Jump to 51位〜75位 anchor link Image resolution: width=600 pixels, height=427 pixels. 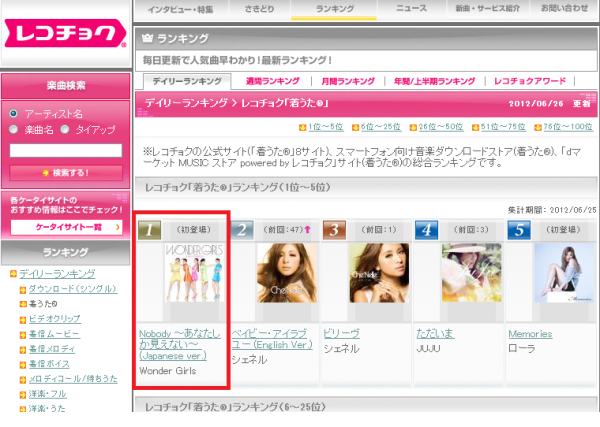click(x=503, y=127)
